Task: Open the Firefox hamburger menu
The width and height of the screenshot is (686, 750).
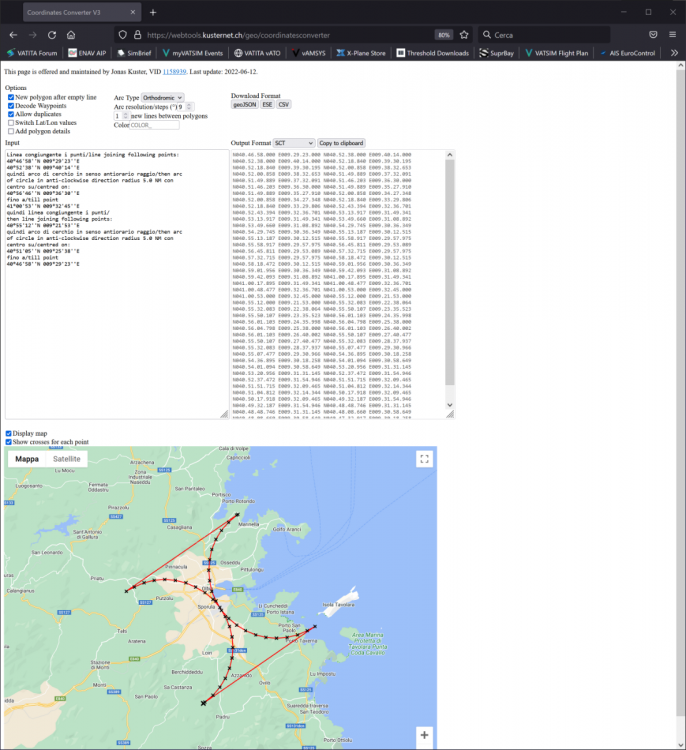Action: (x=673, y=34)
